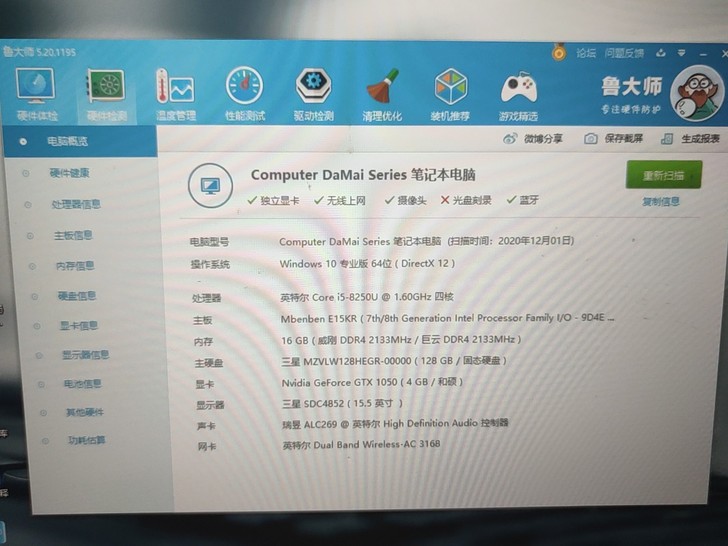
Task: Open 游戏精选 game selection
Action: click(x=519, y=94)
